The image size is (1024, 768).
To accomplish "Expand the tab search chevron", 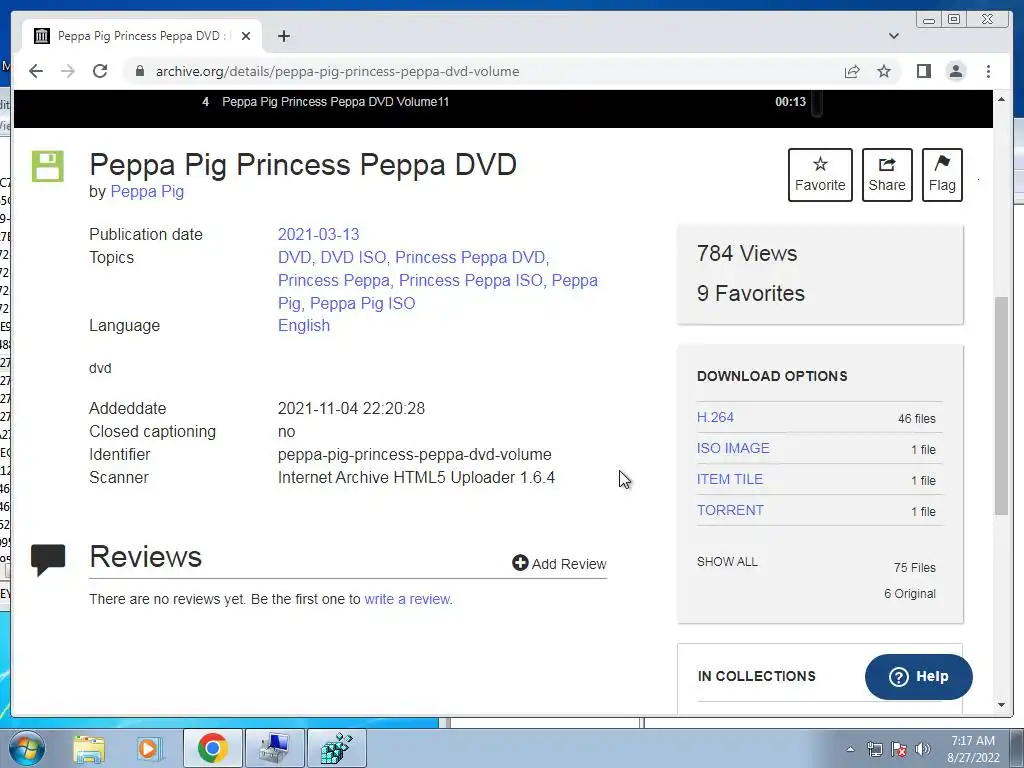I will click(x=894, y=36).
